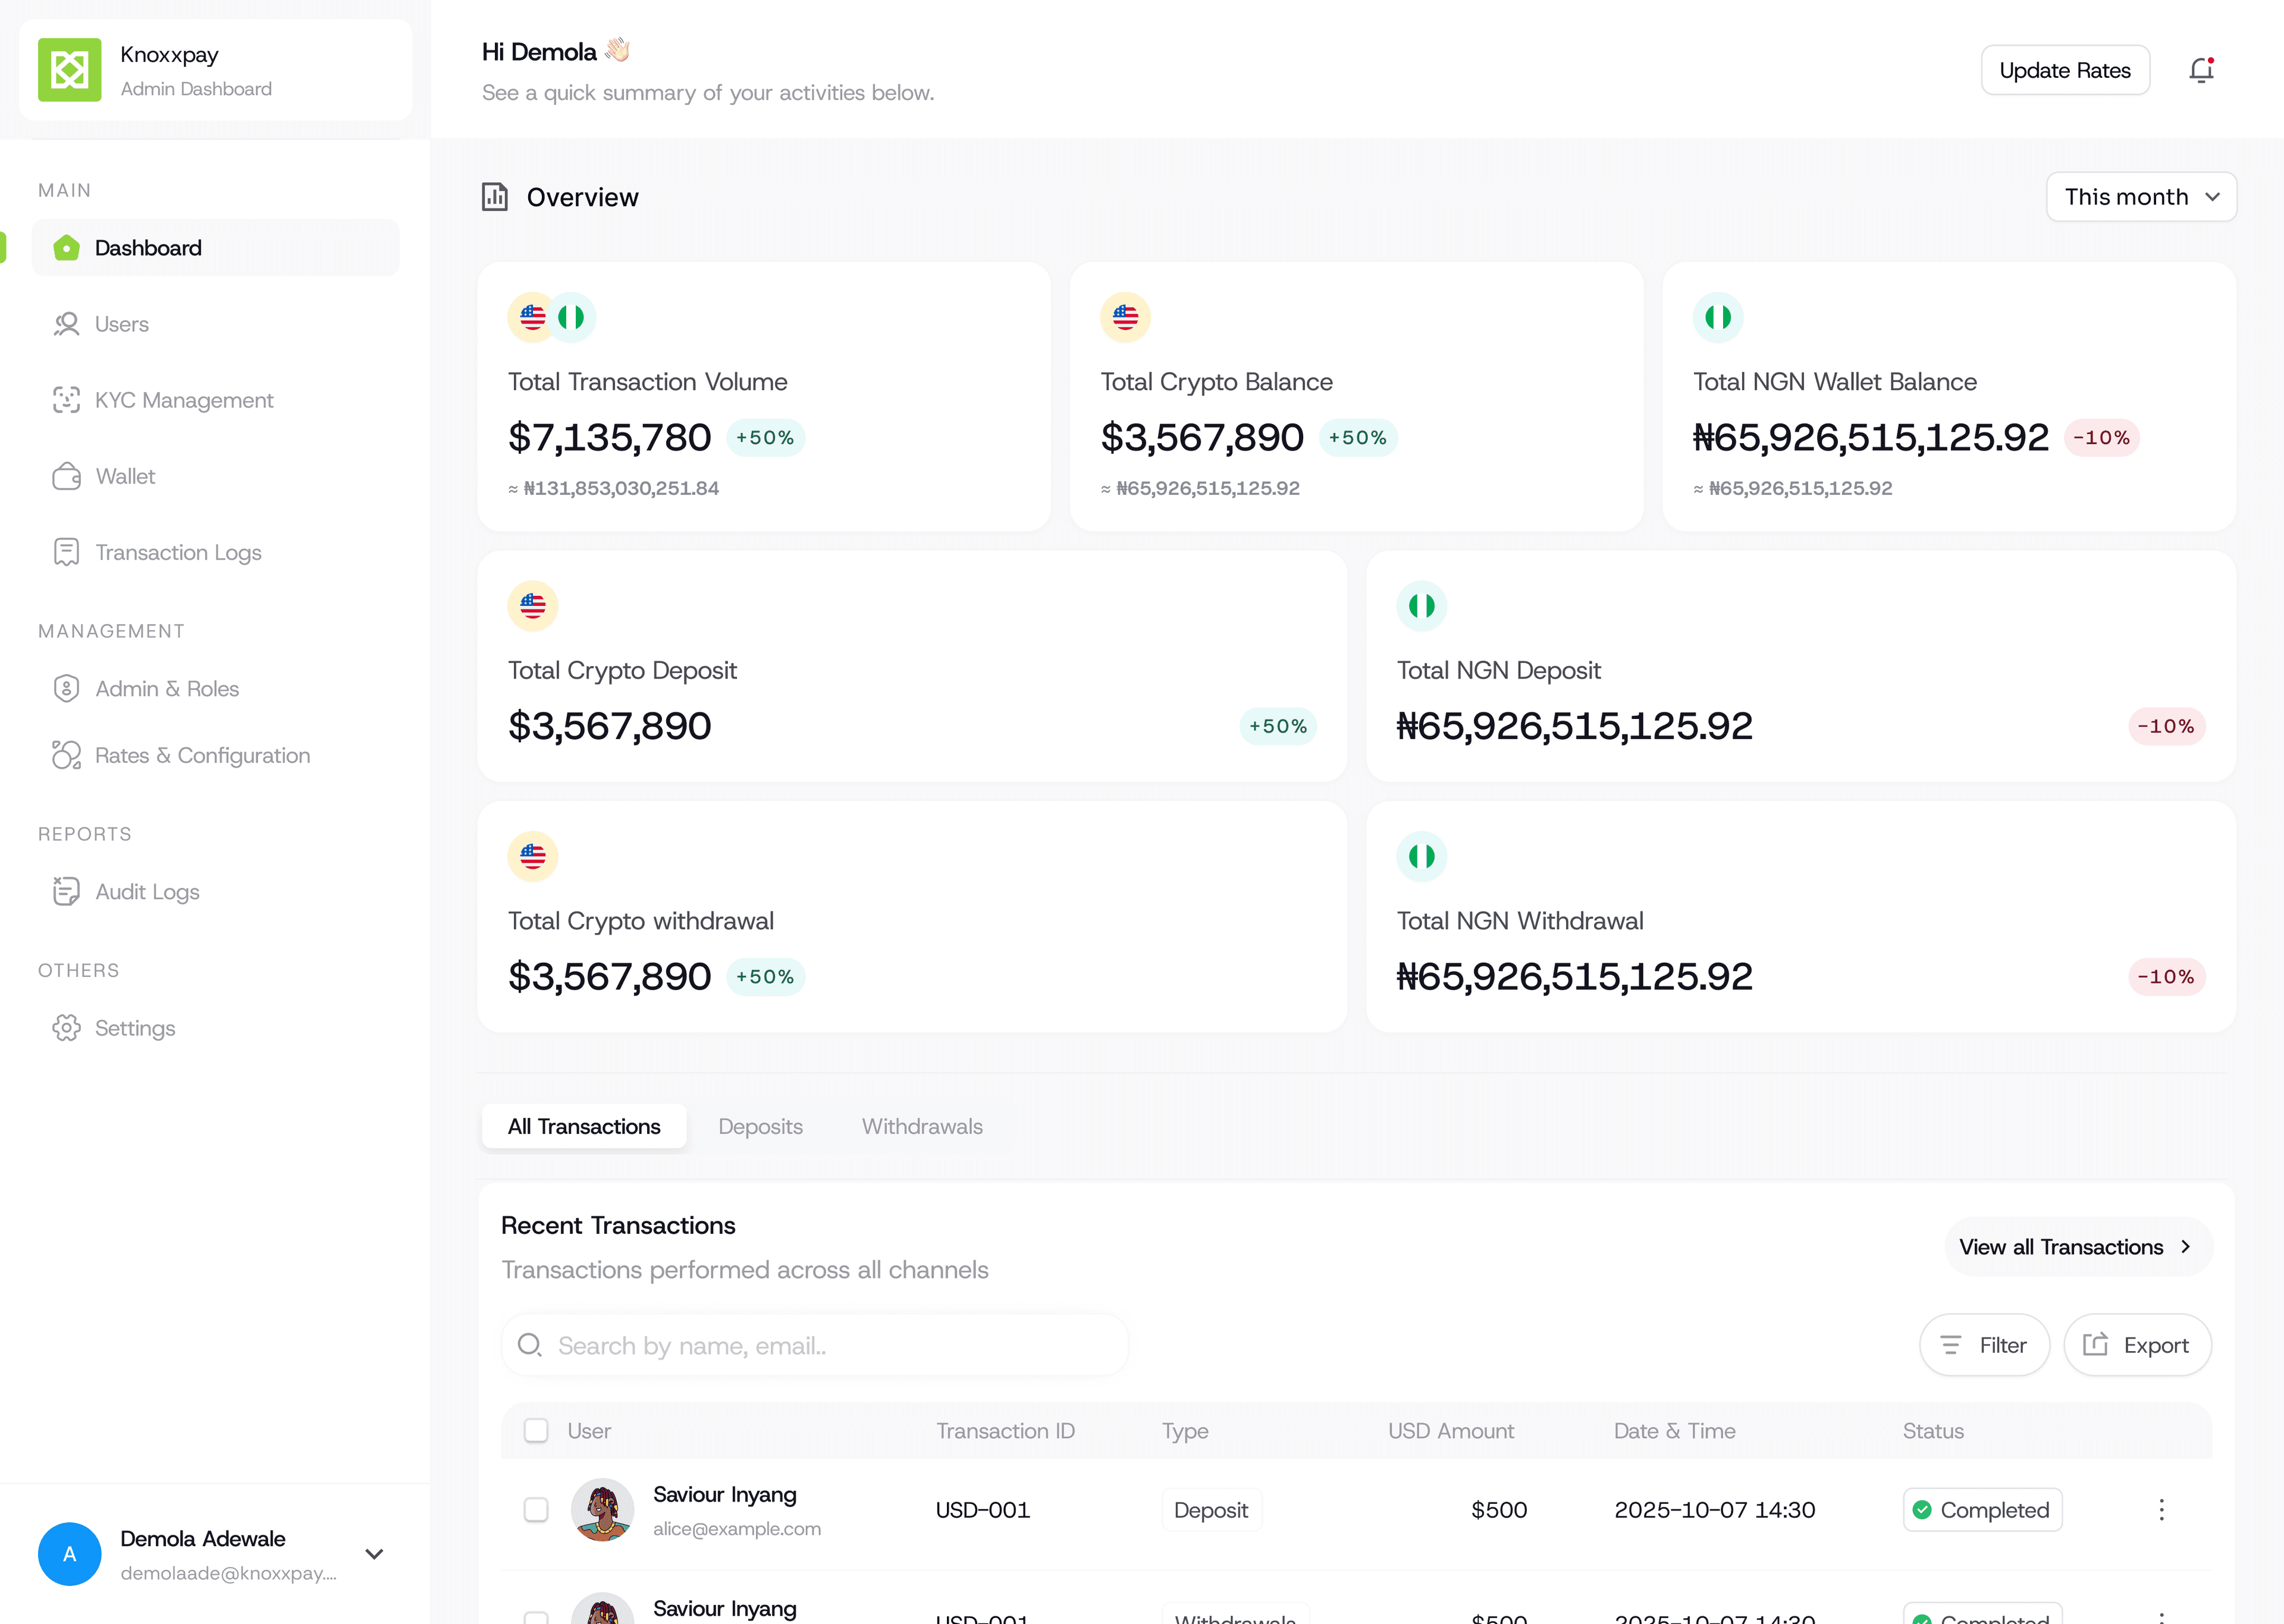Click the search magnifier icon

click(x=530, y=1345)
